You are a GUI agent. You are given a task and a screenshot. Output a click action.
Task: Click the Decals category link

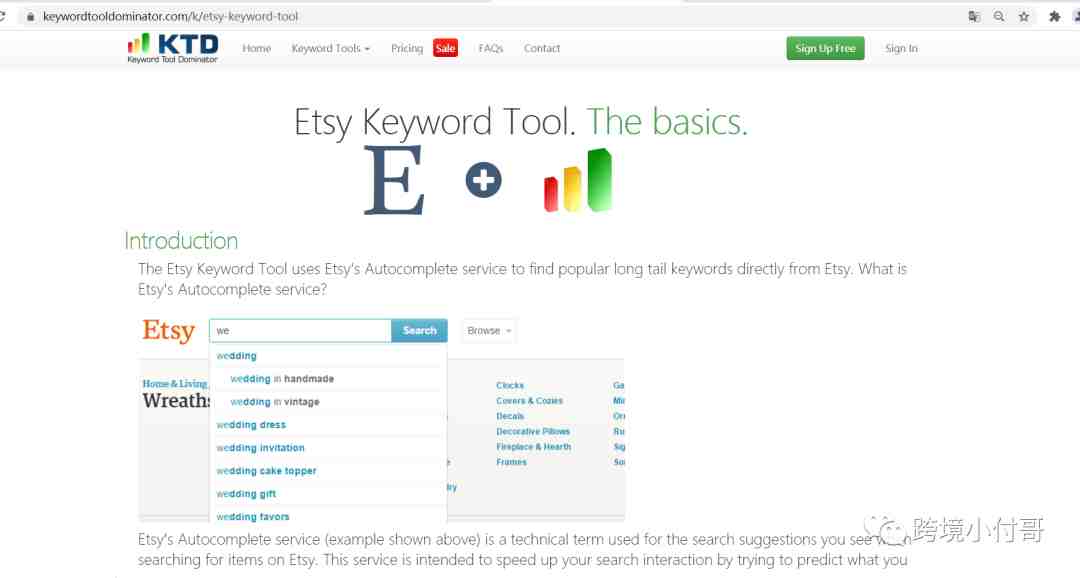pyautogui.click(x=510, y=416)
